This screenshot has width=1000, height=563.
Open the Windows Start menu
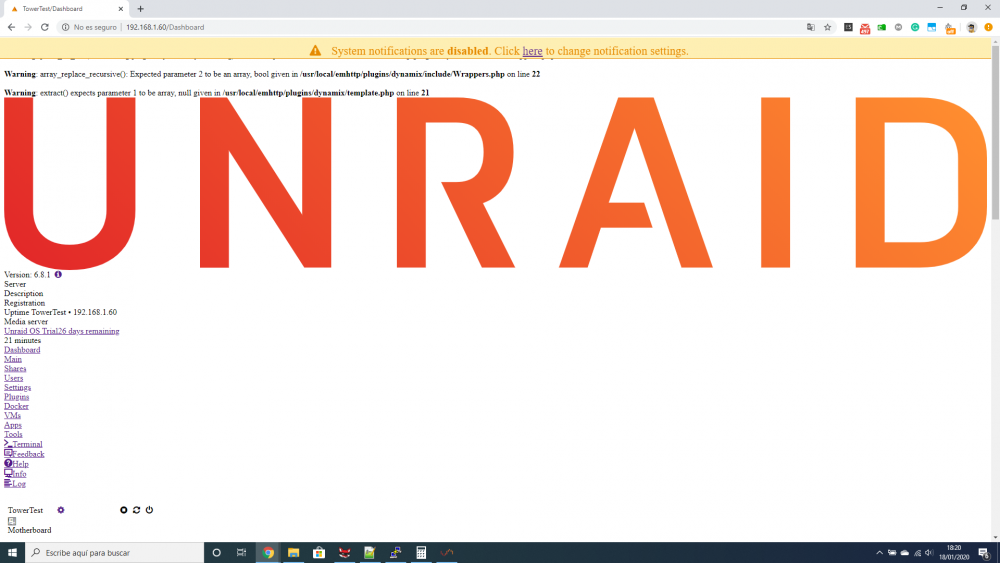(x=12, y=553)
